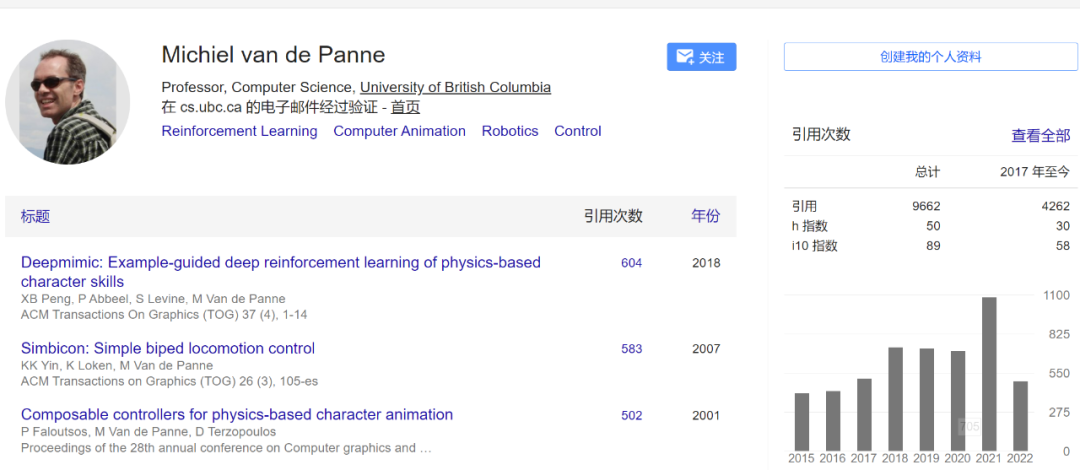Click the 502 citations count link
Image resolution: width=1080 pixels, height=470 pixels.
[x=631, y=415]
